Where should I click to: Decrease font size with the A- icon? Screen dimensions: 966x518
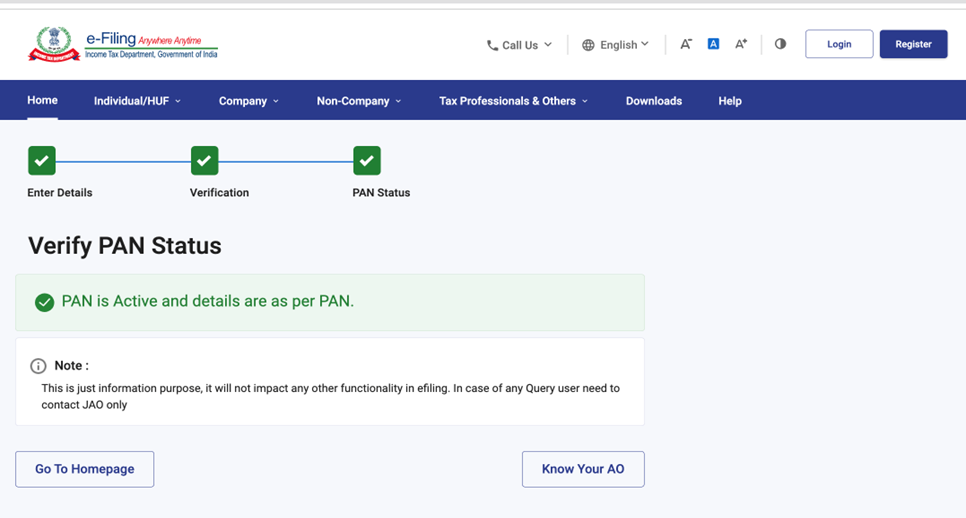(x=686, y=44)
